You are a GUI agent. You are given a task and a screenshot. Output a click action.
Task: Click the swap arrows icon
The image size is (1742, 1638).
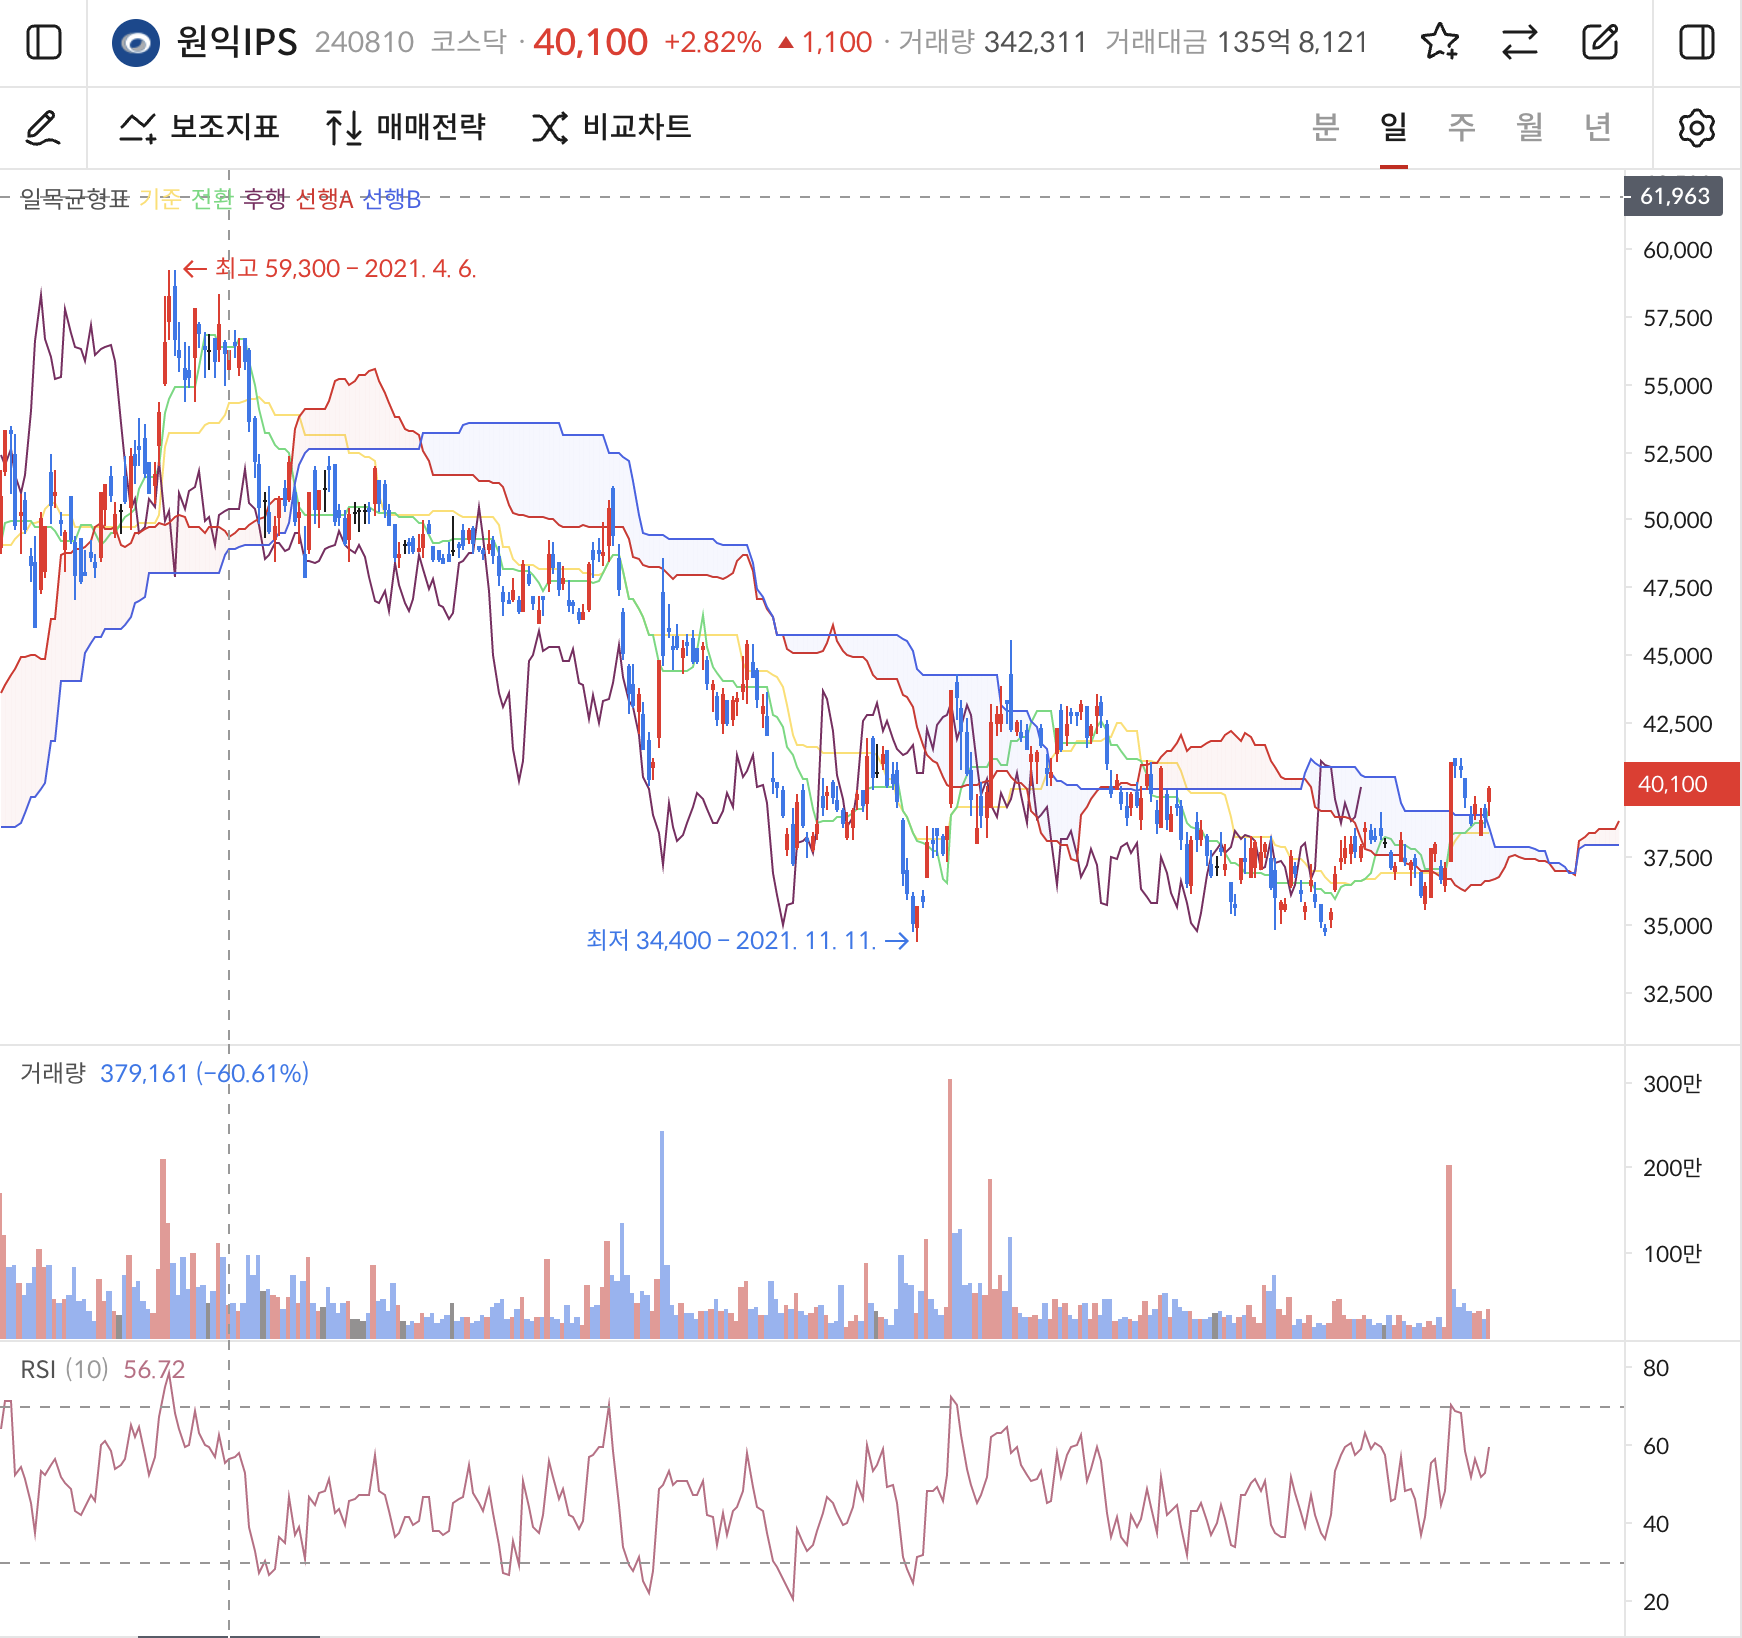click(x=1520, y=42)
